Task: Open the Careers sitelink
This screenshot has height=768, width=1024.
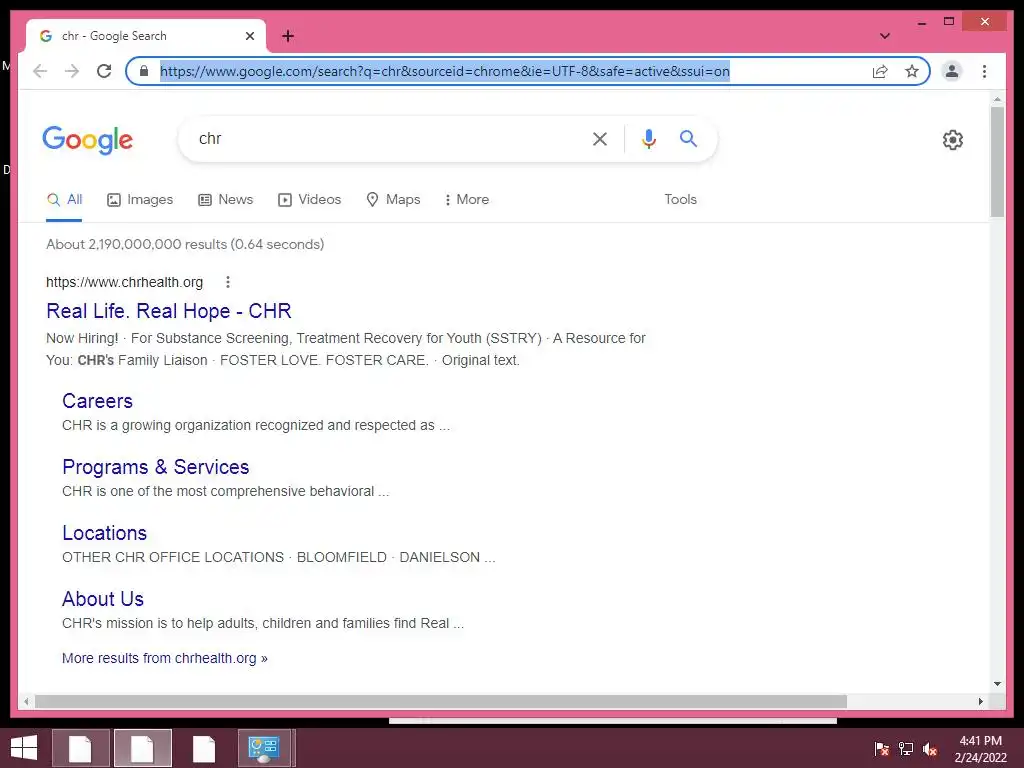Action: (x=97, y=401)
